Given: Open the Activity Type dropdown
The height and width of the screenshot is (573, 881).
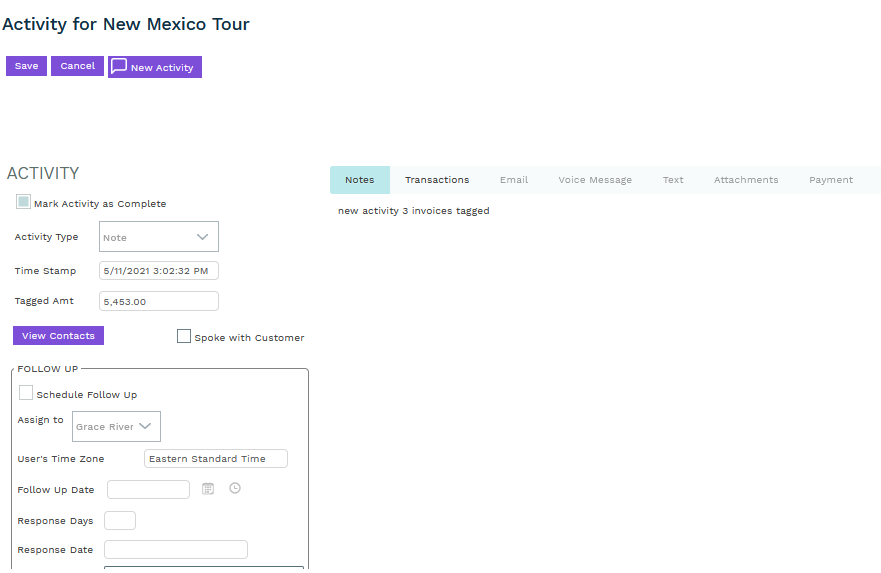Looking at the screenshot, I should (x=159, y=237).
